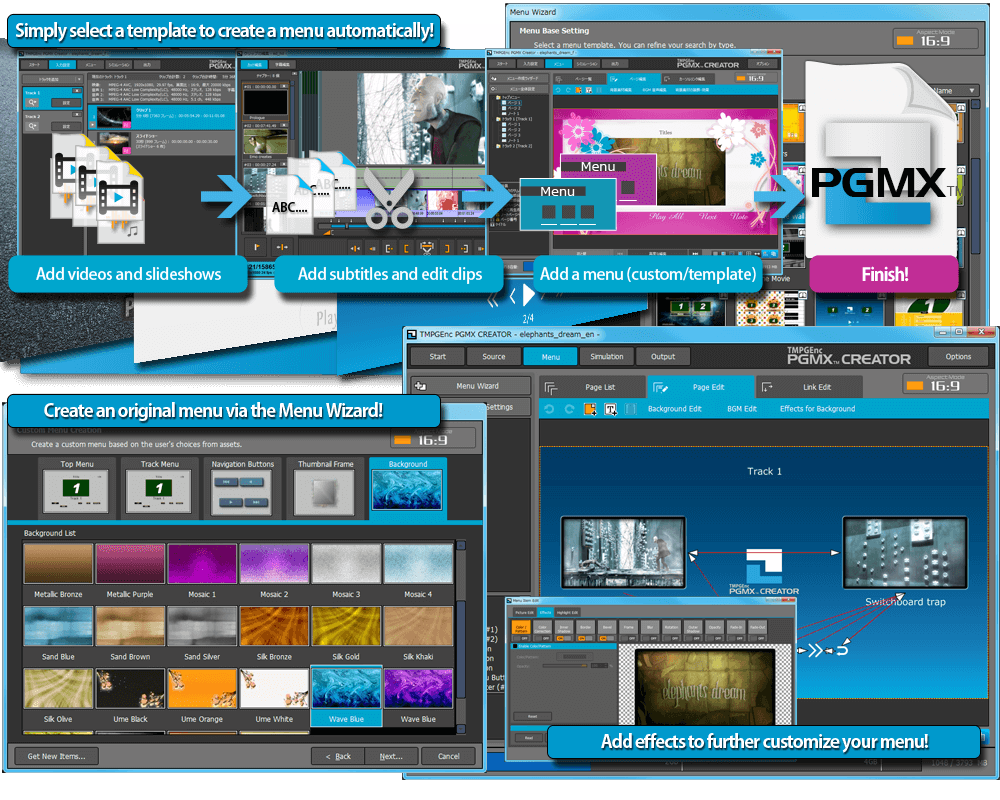Select the Switchboard trap thumbnail on the canvas
Screen dimensions: 1000x800
(x=905, y=552)
